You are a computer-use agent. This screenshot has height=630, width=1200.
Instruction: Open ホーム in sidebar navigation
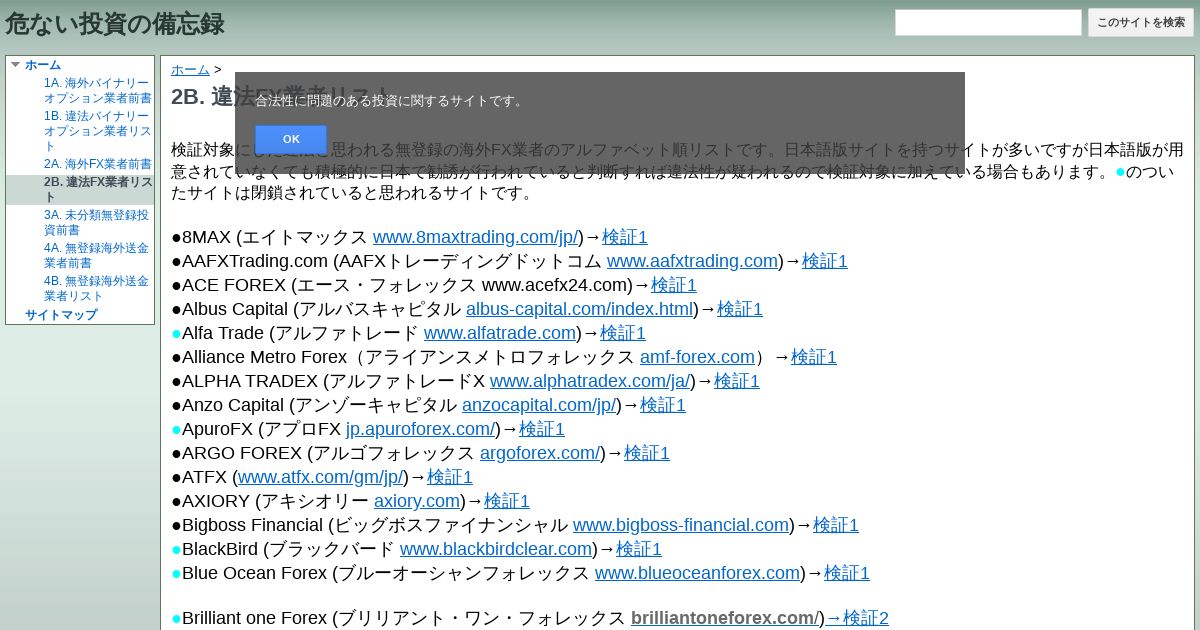click(x=43, y=65)
